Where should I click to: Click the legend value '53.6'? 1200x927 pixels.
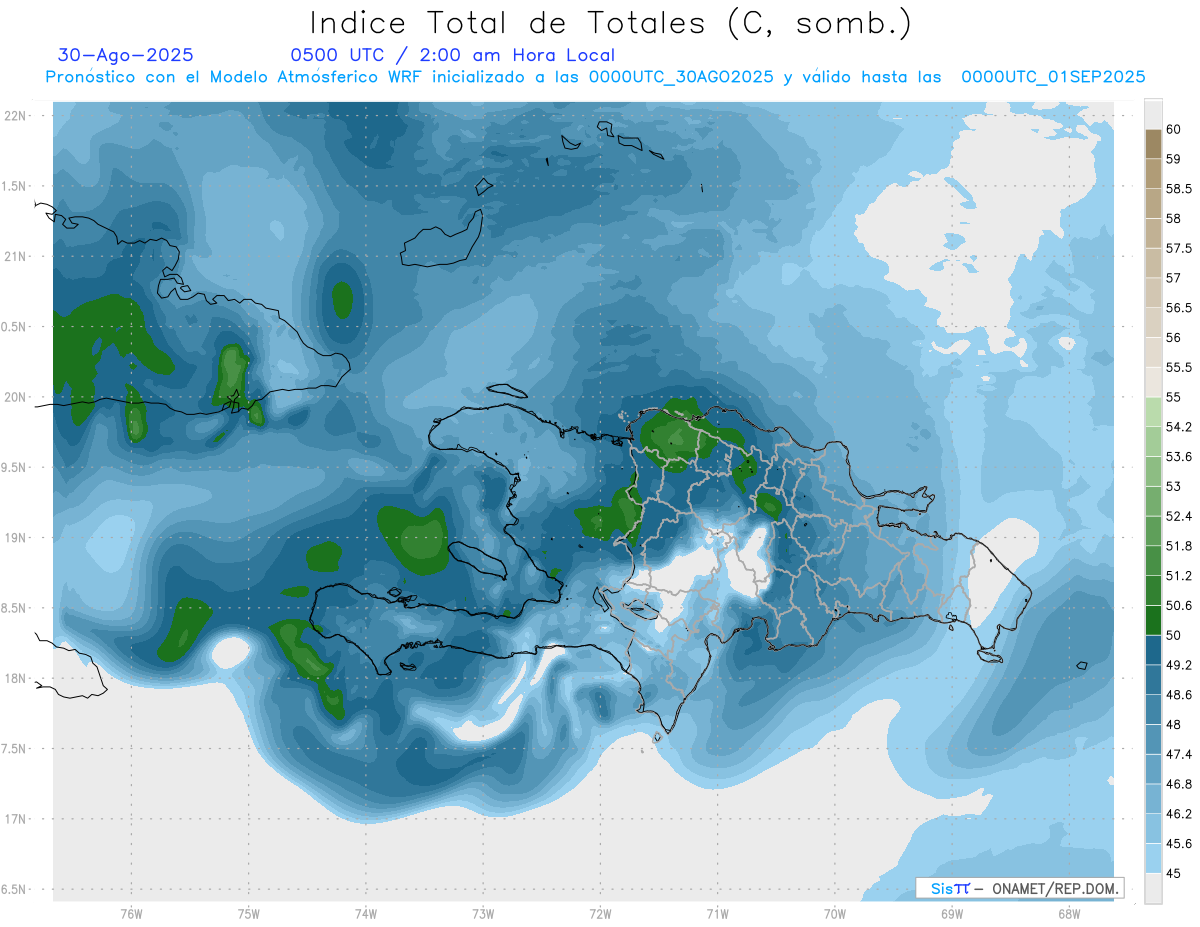[x=1179, y=457]
